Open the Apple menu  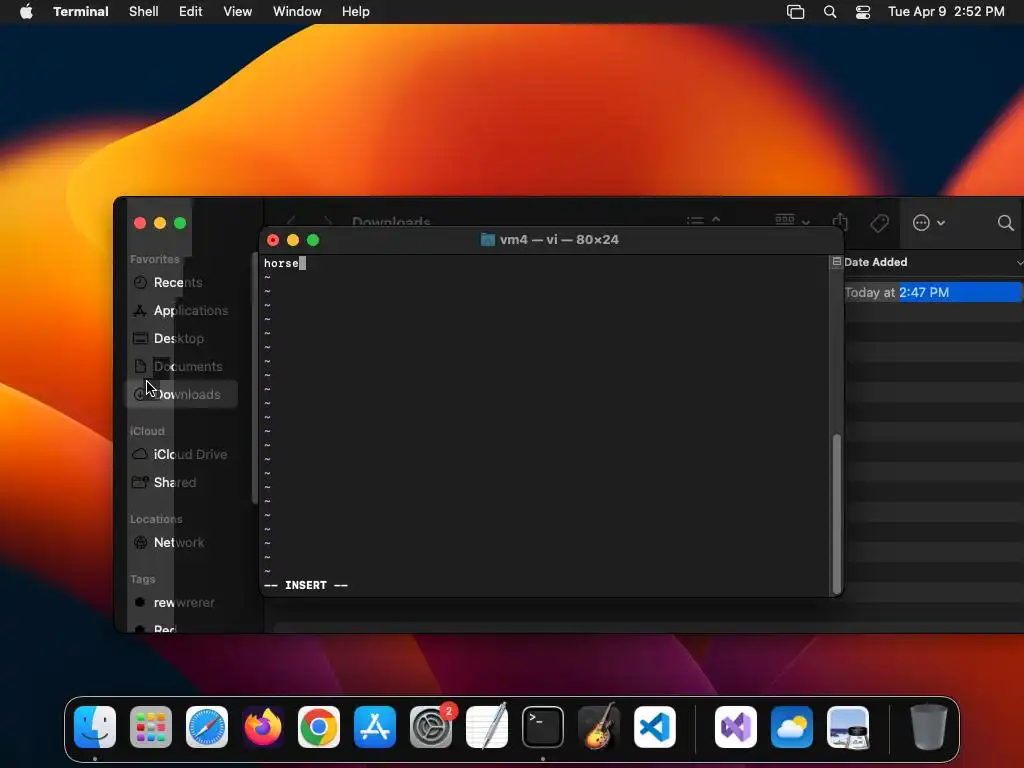point(26,12)
